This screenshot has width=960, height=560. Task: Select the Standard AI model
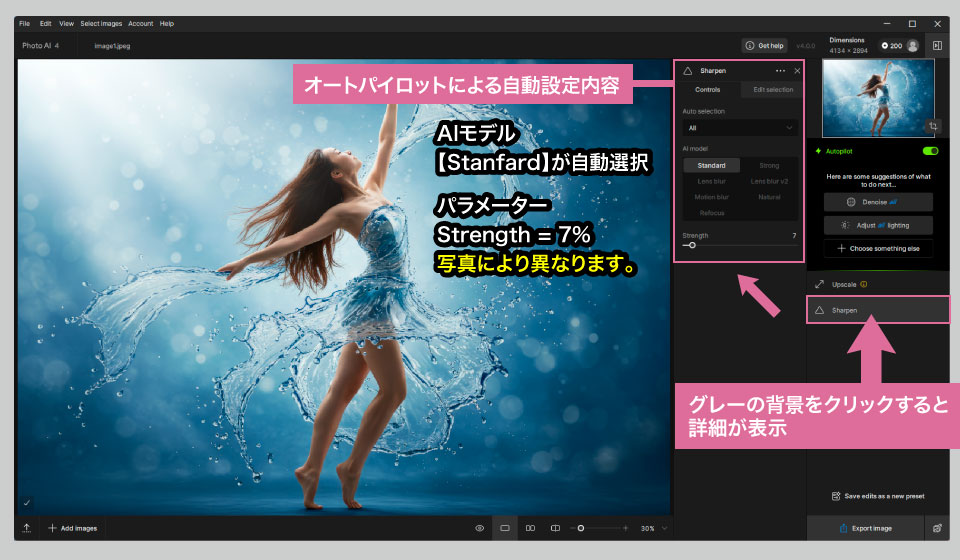[x=711, y=166]
